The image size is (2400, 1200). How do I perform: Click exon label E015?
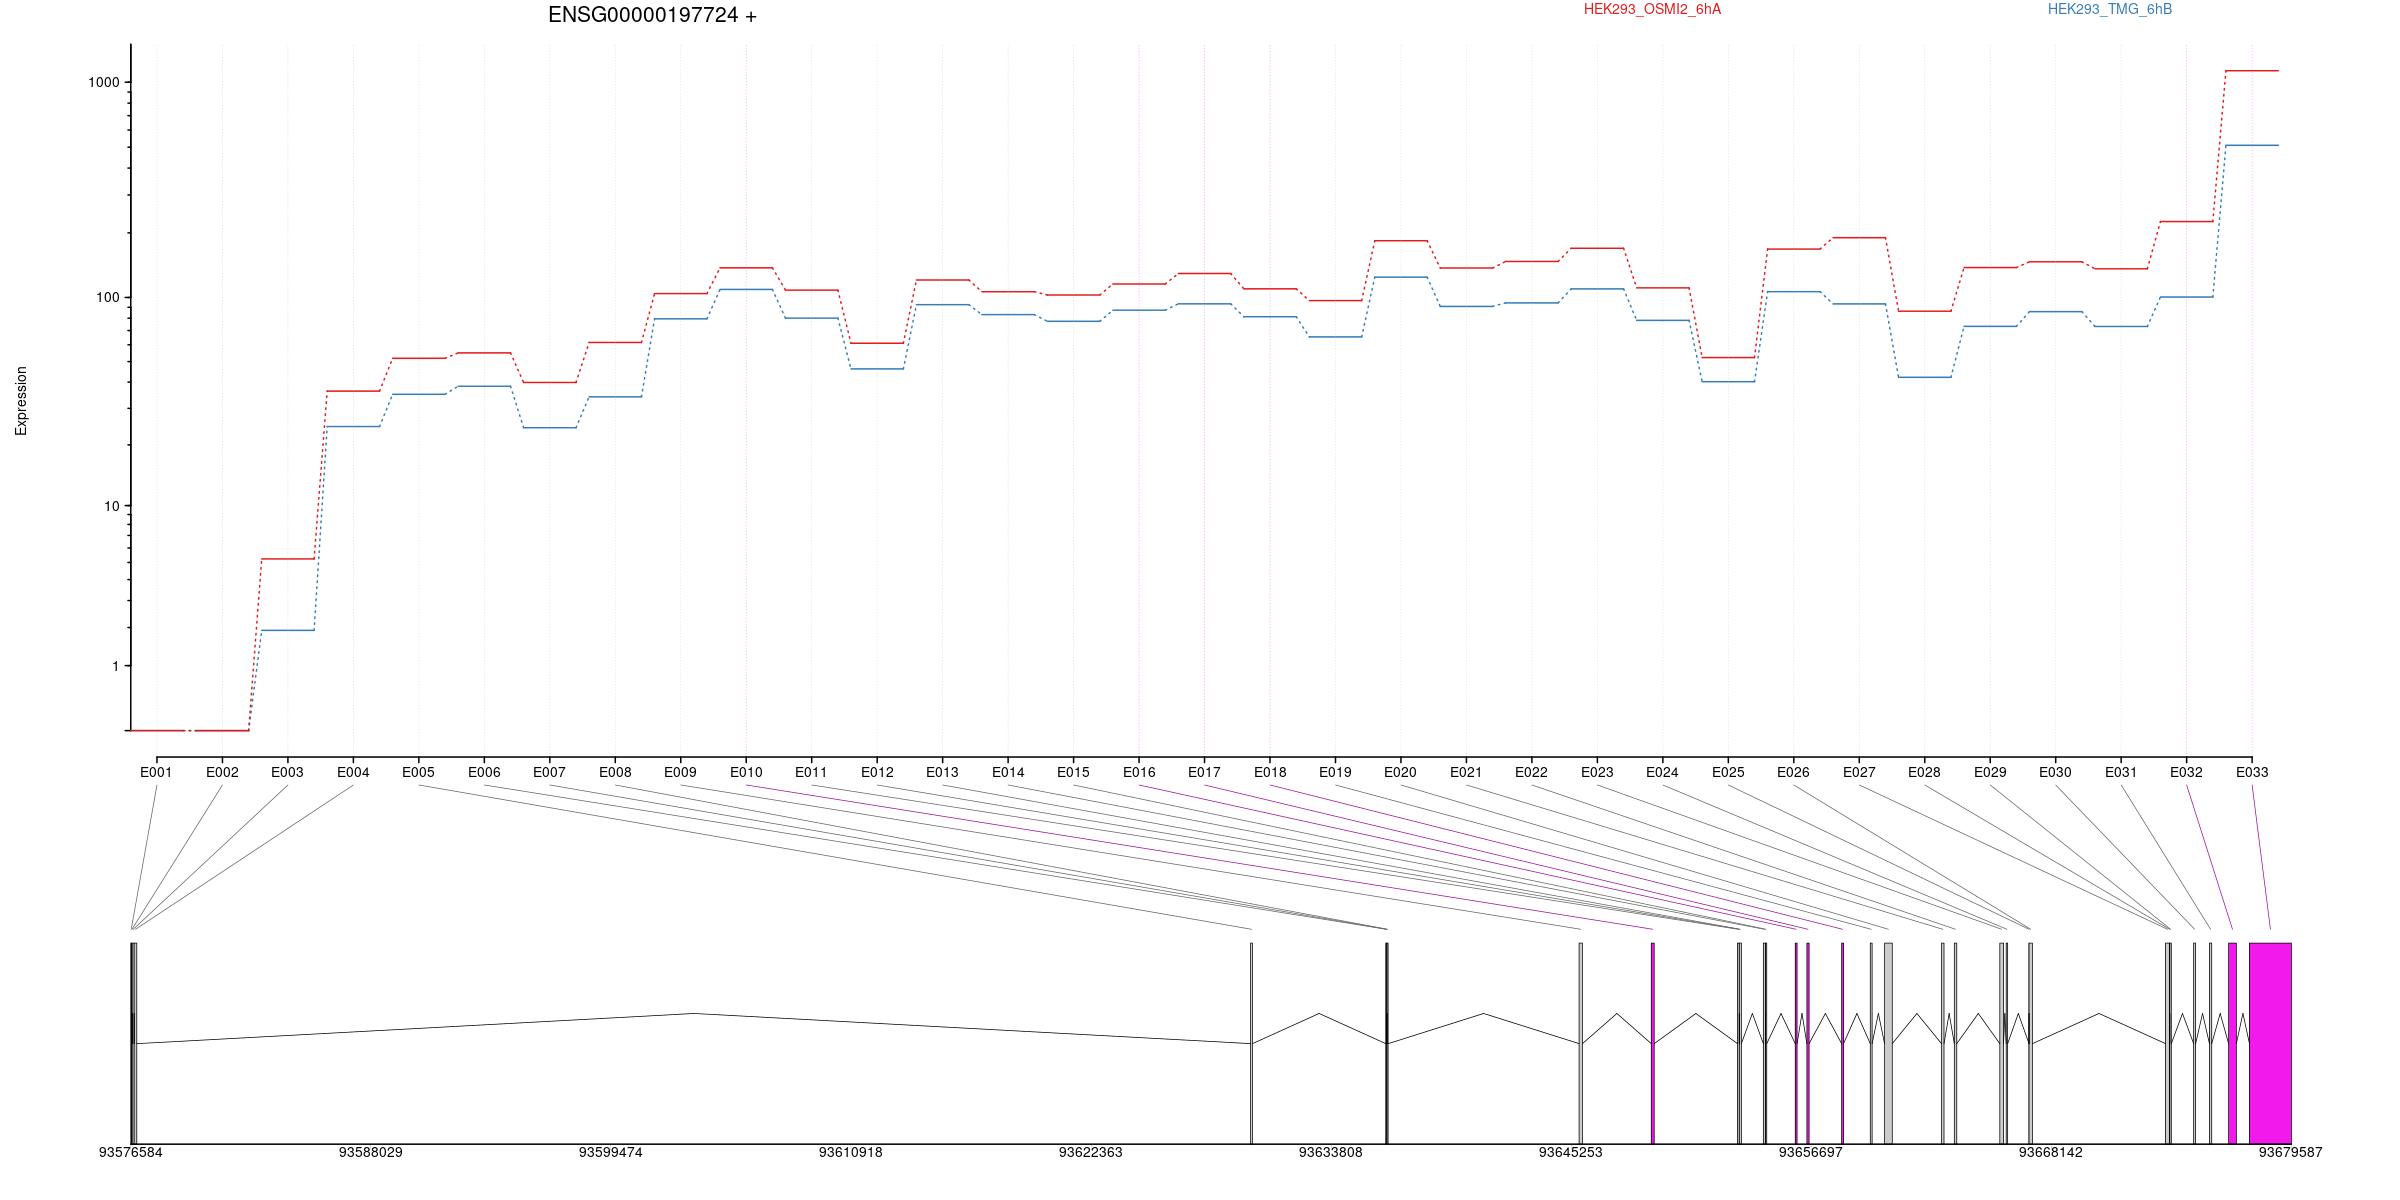pos(1073,772)
